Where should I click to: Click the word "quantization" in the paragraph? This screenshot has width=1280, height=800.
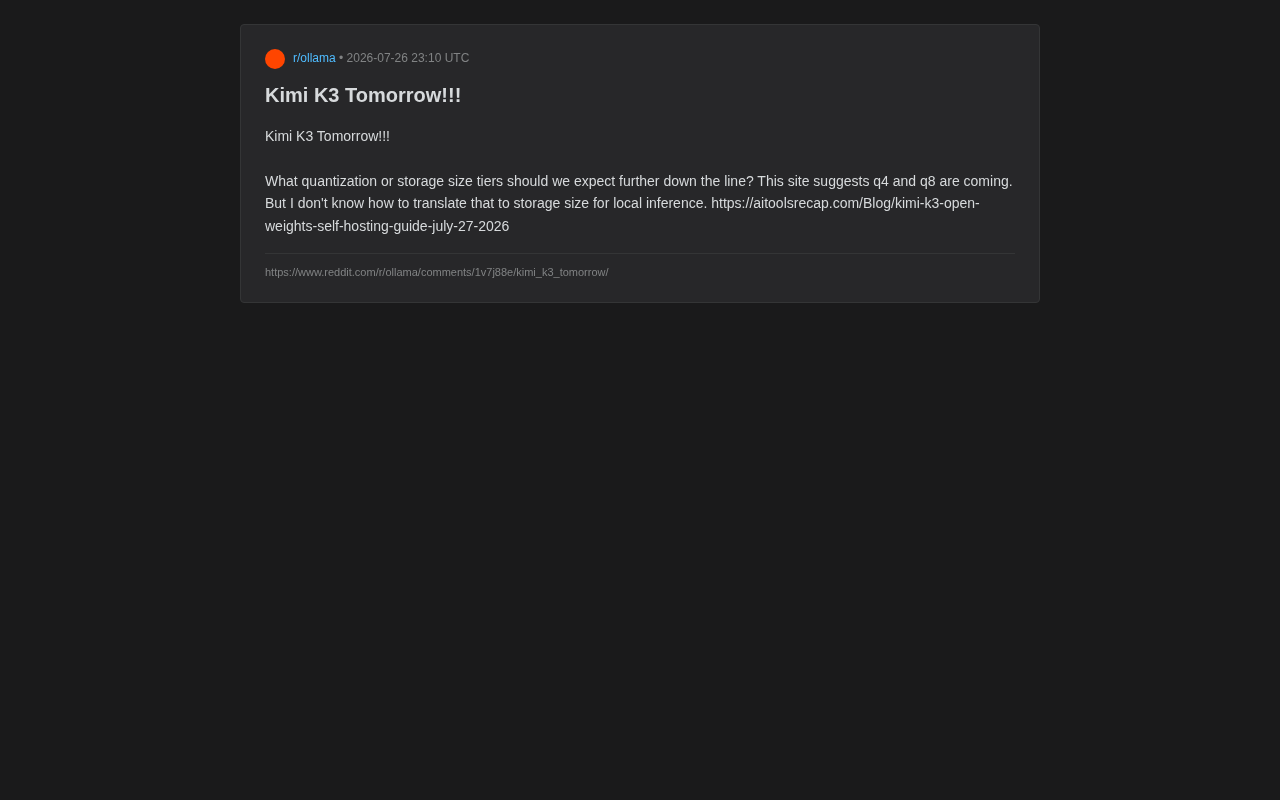339,181
